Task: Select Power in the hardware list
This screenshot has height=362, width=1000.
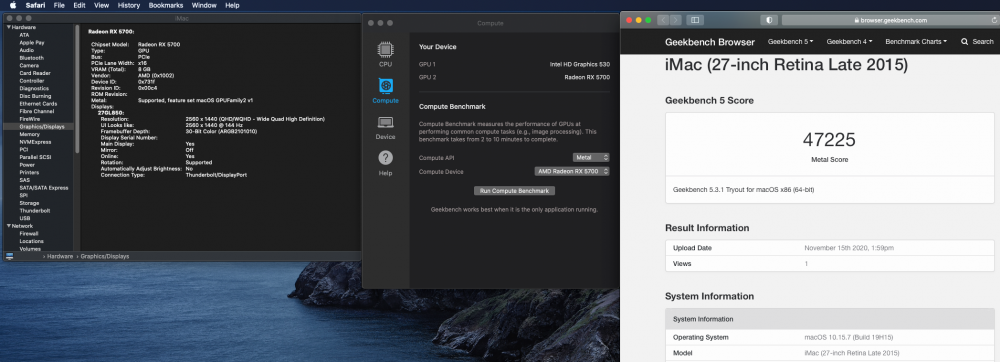Action: pos(27,165)
